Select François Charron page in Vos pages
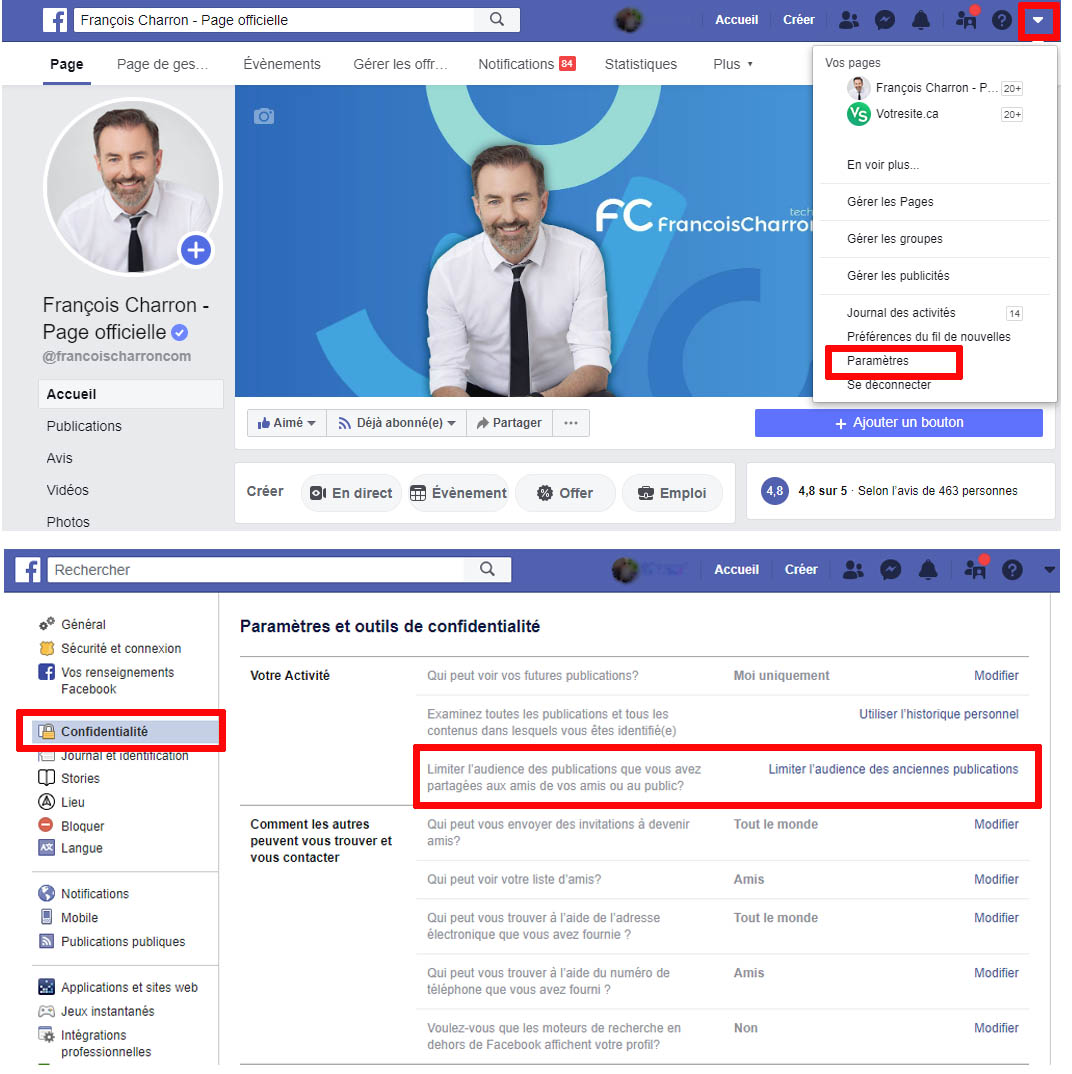 point(934,88)
